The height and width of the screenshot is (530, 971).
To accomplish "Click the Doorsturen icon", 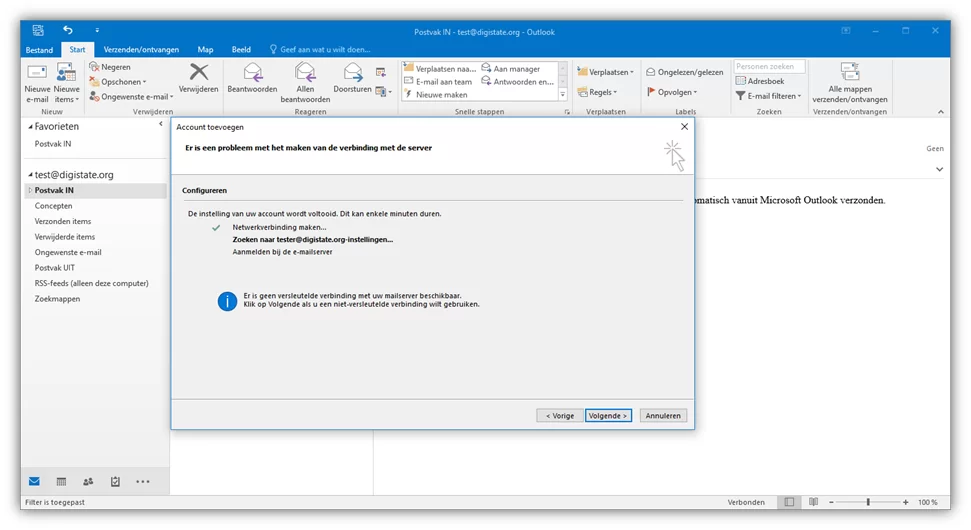I will tap(352, 72).
